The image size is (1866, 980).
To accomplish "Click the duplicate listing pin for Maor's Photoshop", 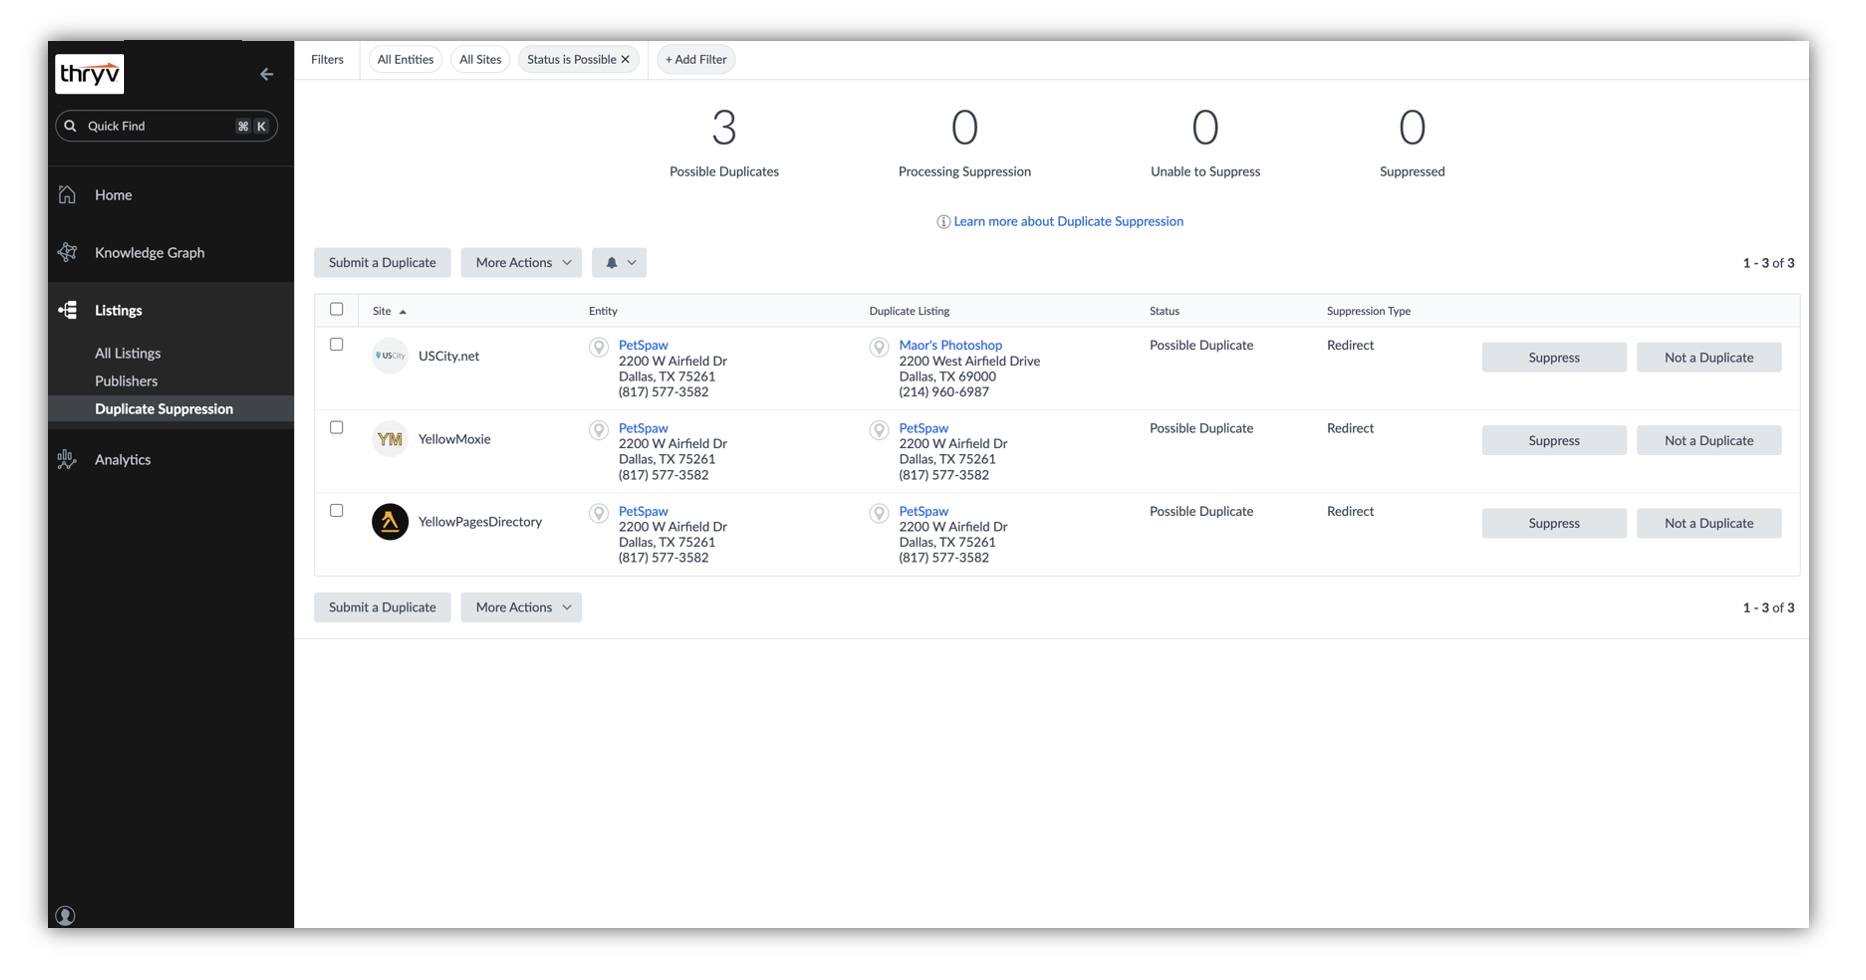I will pyautogui.click(x=878, y=347).
